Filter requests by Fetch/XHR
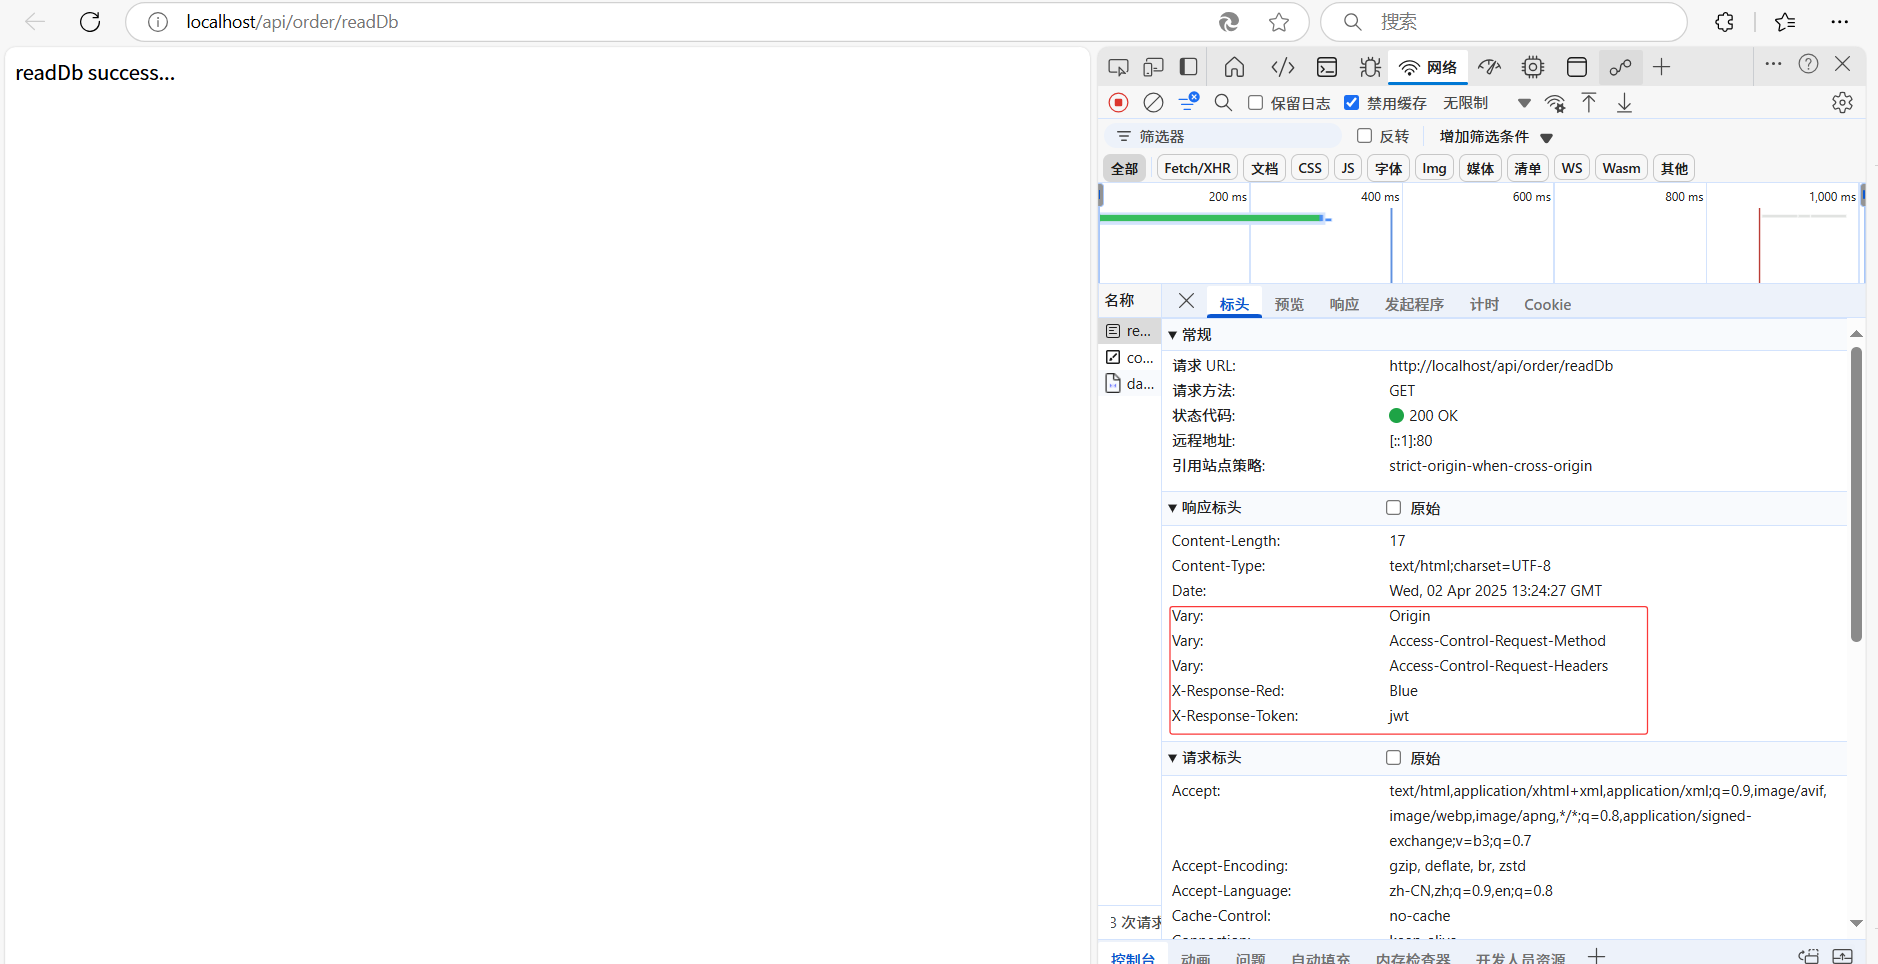The width and height of the screenshot is (1878, 964). [1197, 168]
